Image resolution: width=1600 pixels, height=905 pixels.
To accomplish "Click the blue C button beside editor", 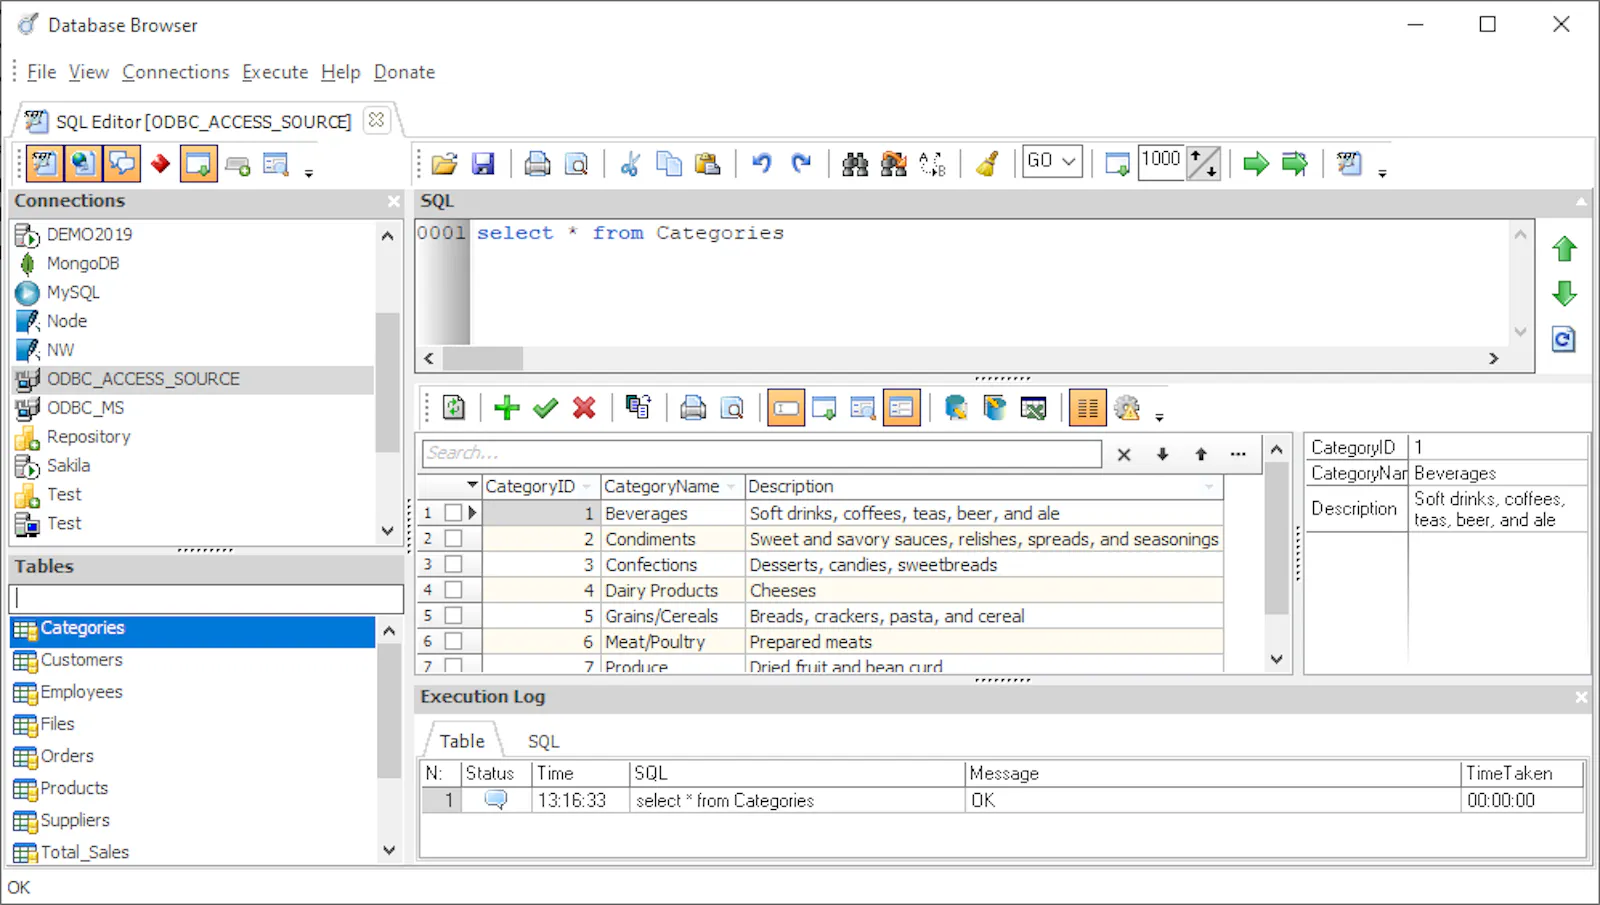I will (1564, 339).
